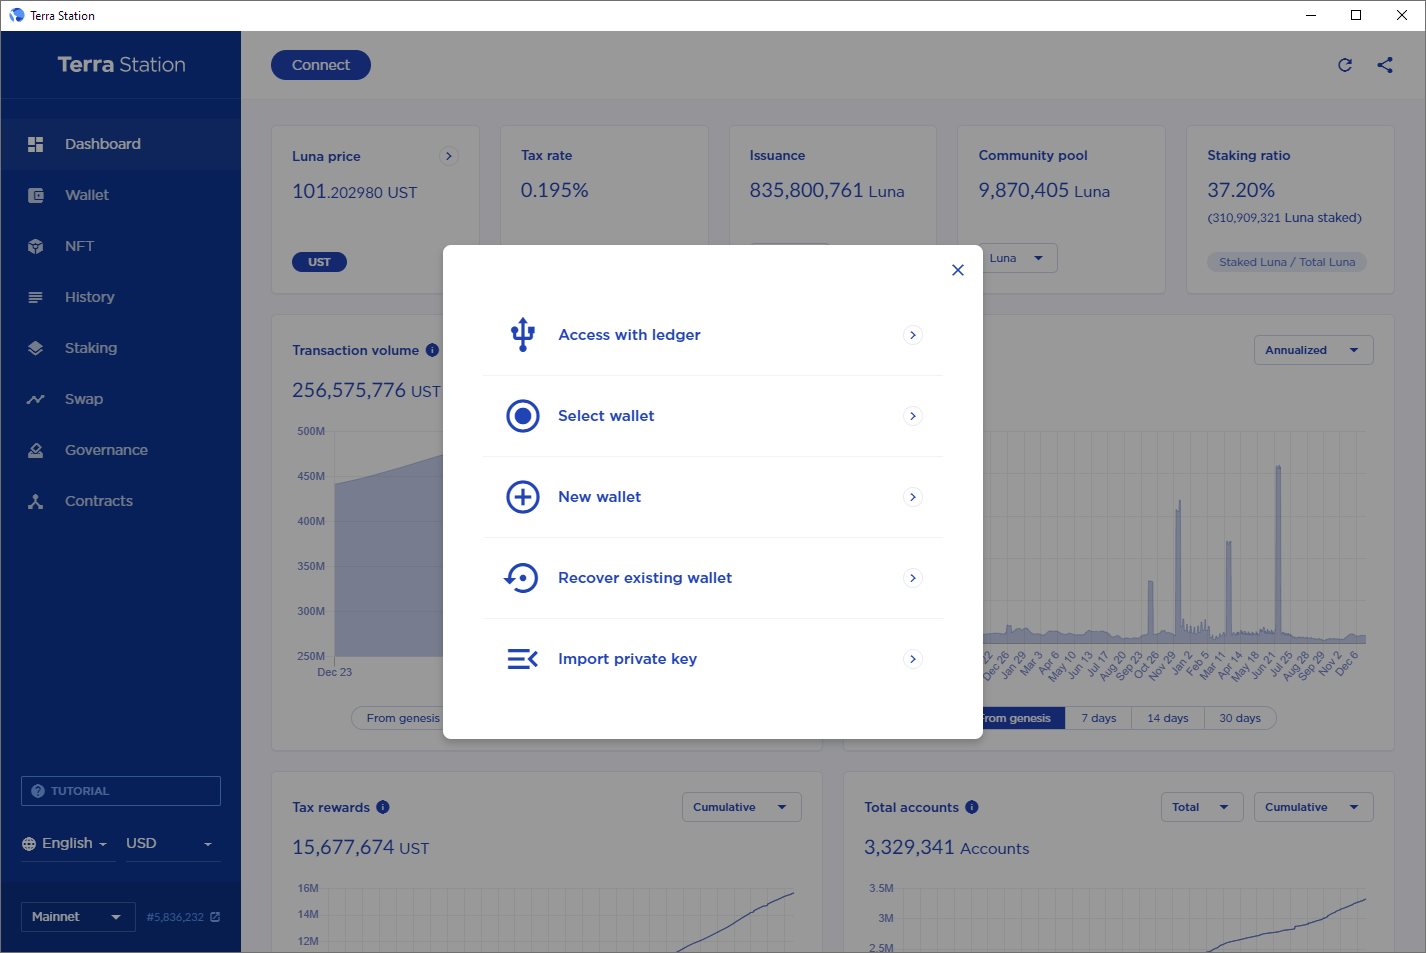Open the Mainnet network dropdown
The height and width of the screenshot is (953, 1426).
coord(77,917)
